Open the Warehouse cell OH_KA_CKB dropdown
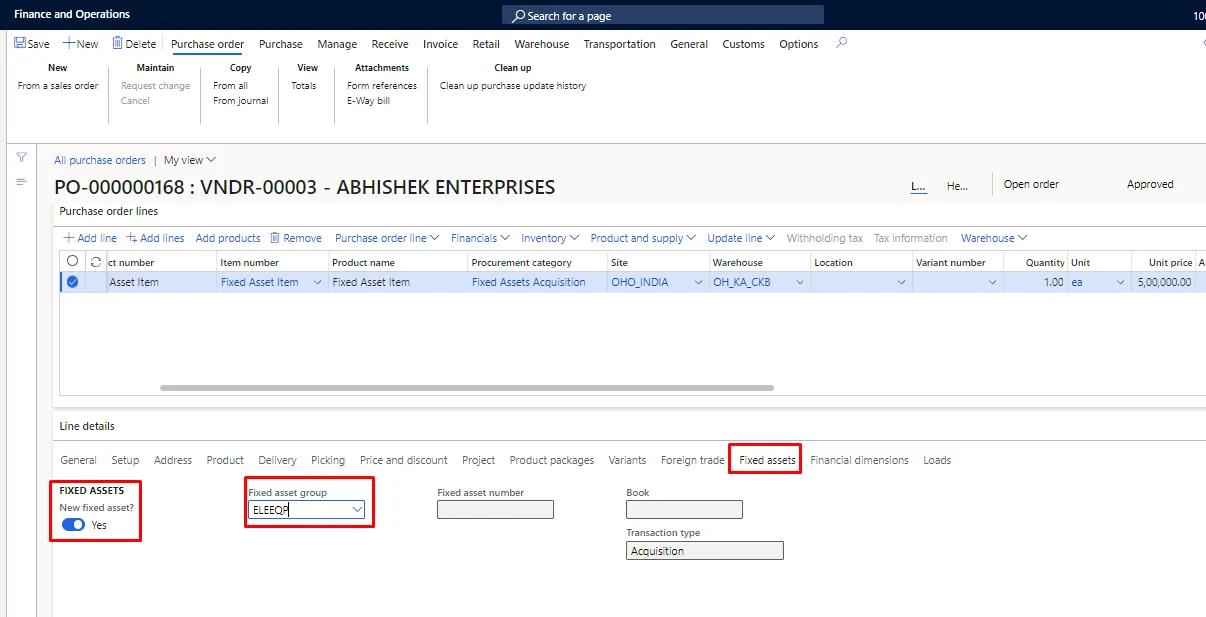Screen dimensions: 1206x617 (x=800, y=283)
